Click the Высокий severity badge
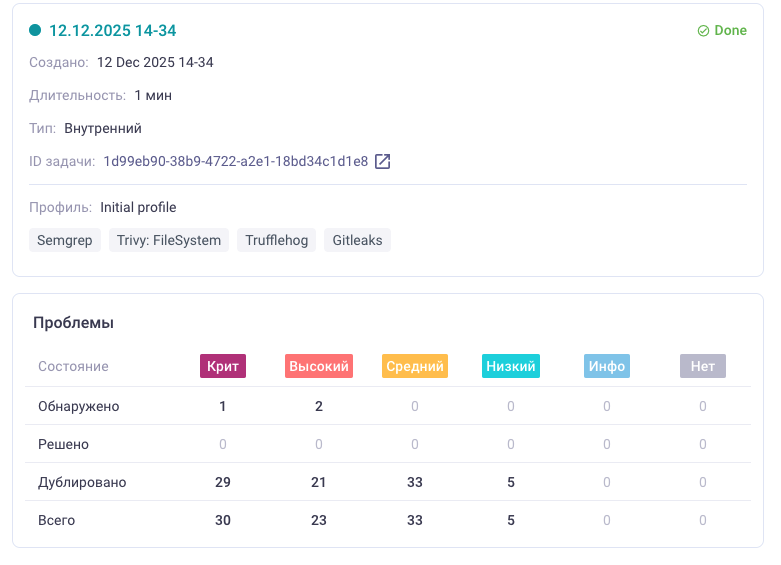Viewport: 781px width, 565px height. pos(319,366)
